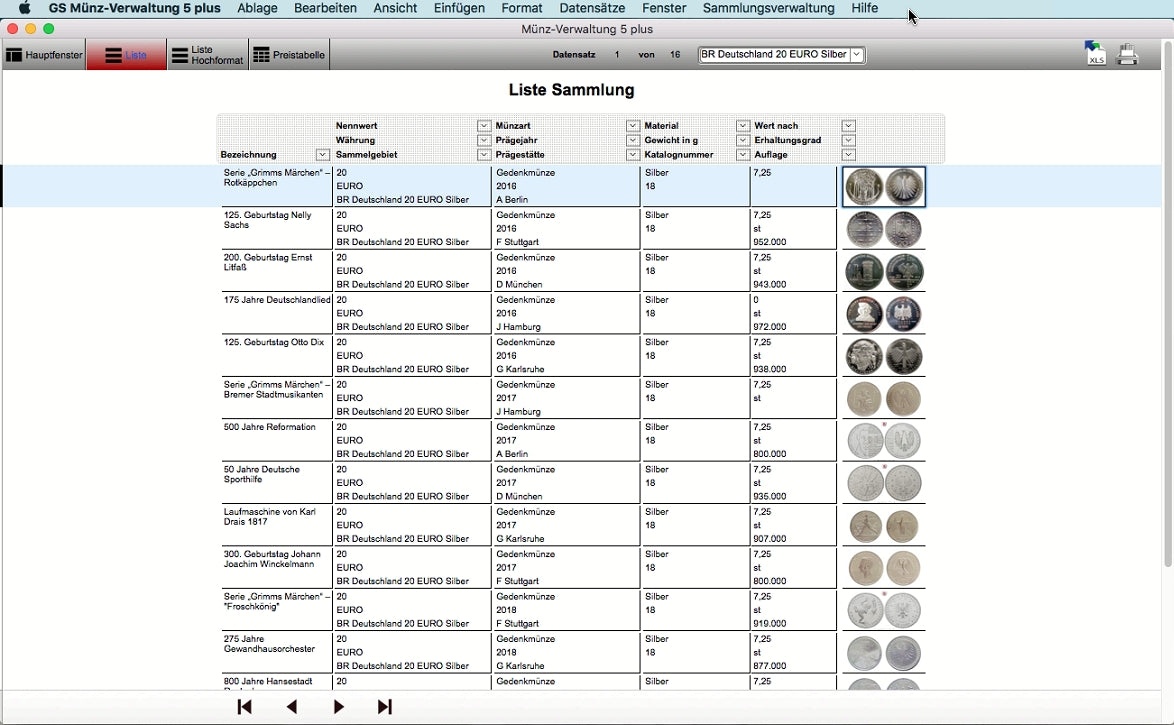The width and height of the screenshot is (1174, 725).
Task: Open the Preistabelle view
Action: coord(288,55)
